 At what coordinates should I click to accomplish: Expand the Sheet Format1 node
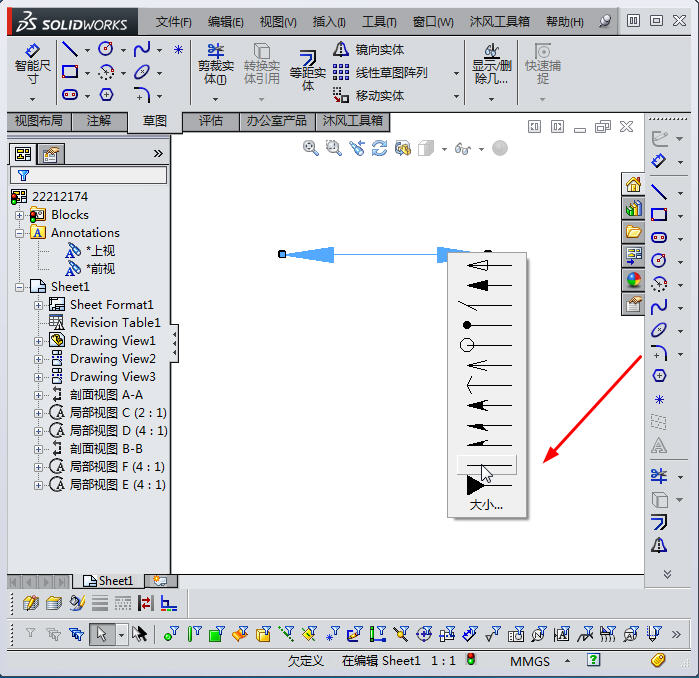pyautogui.click(x=39, y=305)
